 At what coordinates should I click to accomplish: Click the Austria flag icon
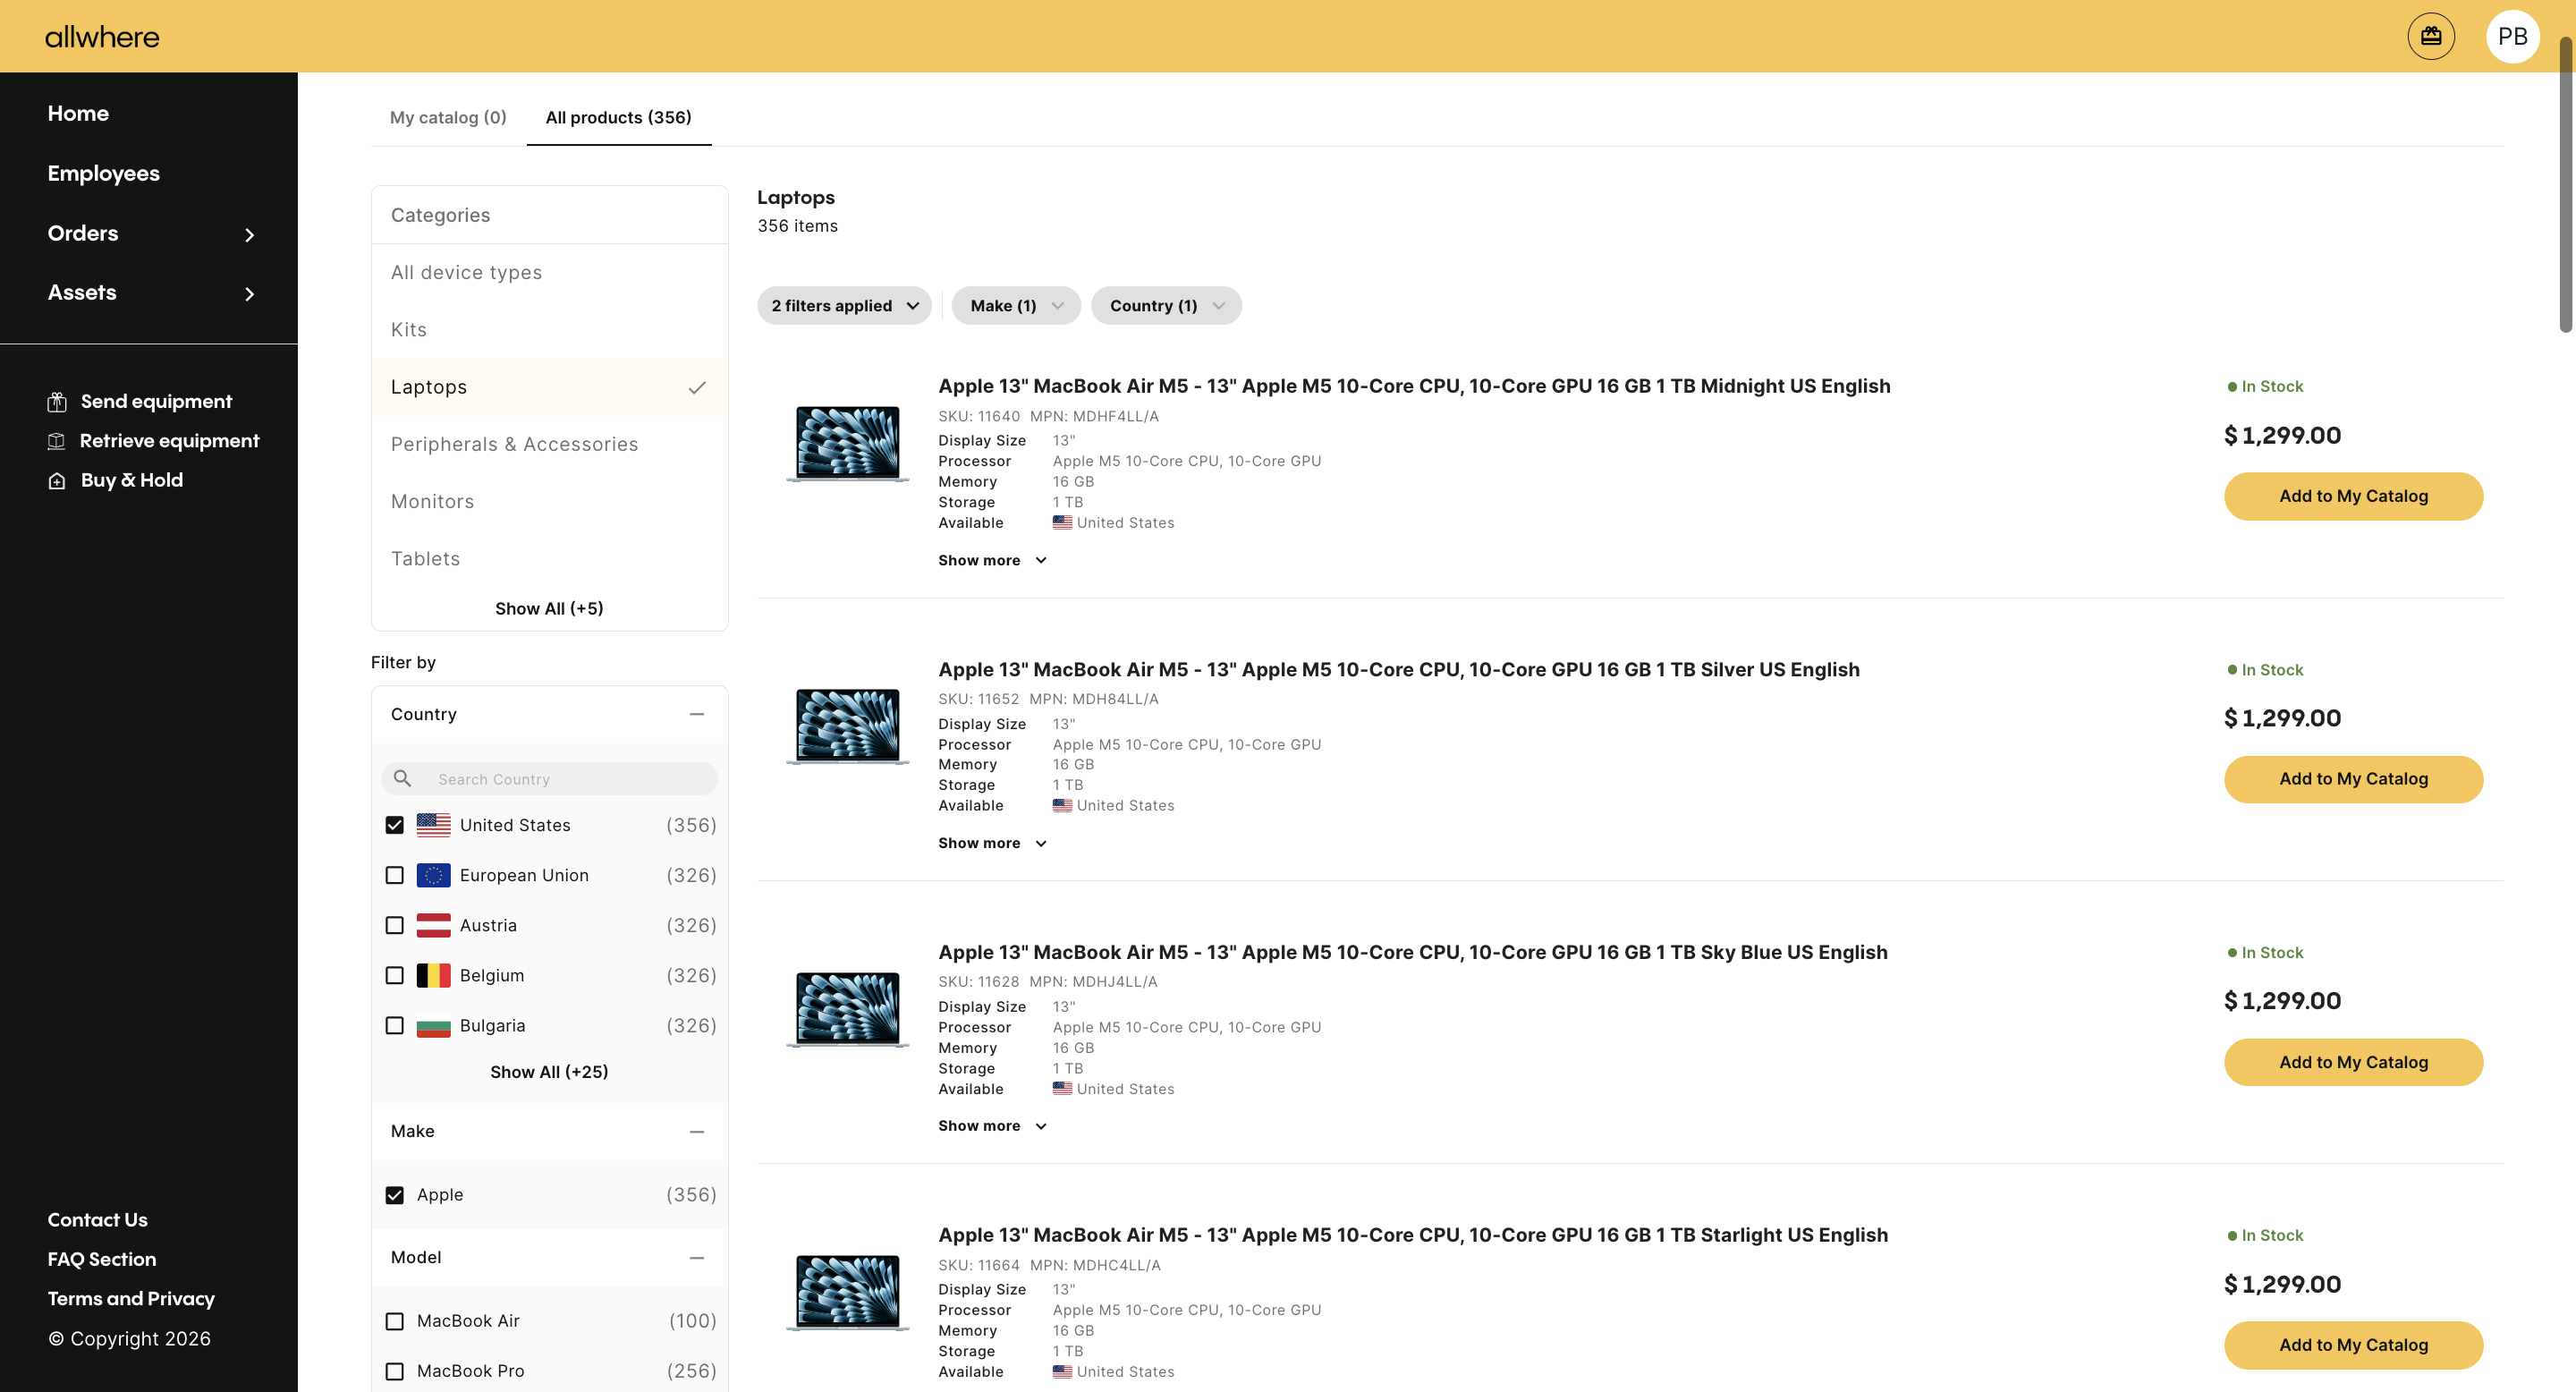[x=433, y=925]
